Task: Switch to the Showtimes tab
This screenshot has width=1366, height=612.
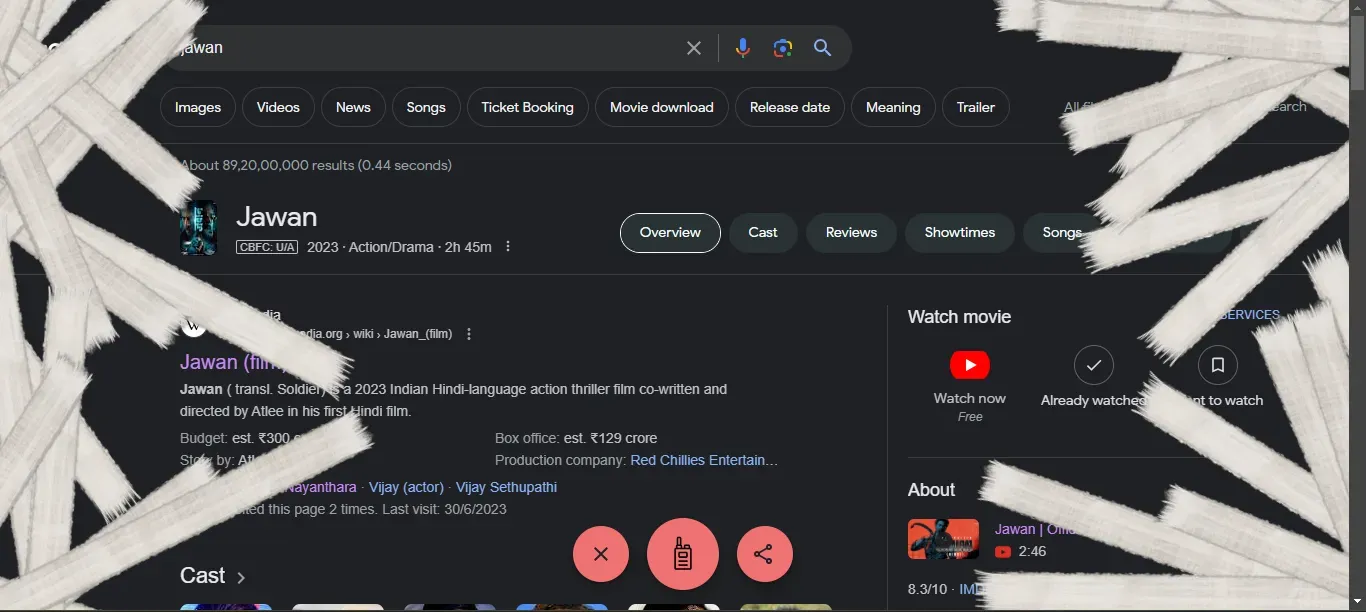Action: point(960,232)
